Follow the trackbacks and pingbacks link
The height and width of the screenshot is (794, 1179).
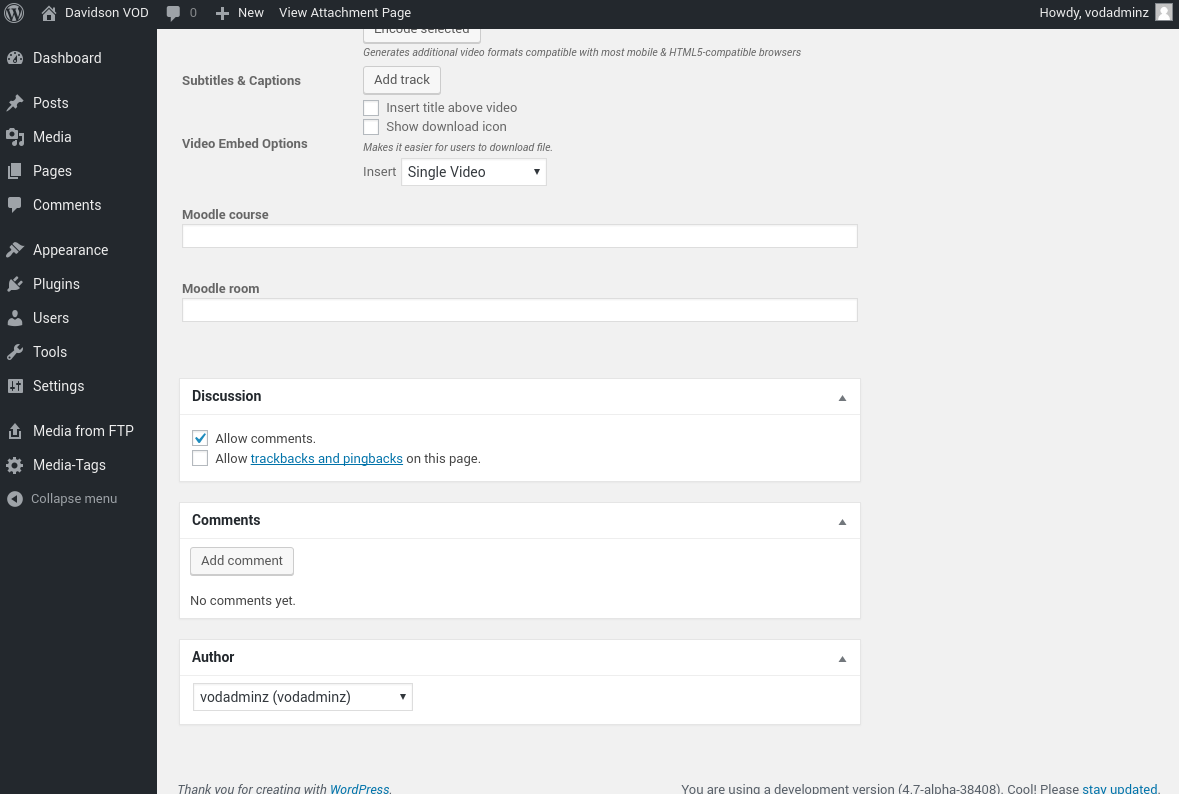click(x=326, y=459)
